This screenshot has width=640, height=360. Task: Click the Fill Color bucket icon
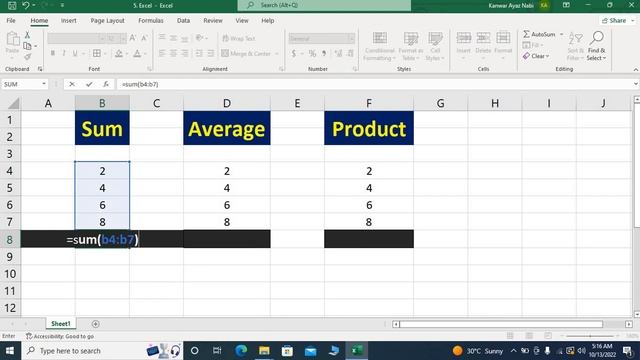point(119,53)
